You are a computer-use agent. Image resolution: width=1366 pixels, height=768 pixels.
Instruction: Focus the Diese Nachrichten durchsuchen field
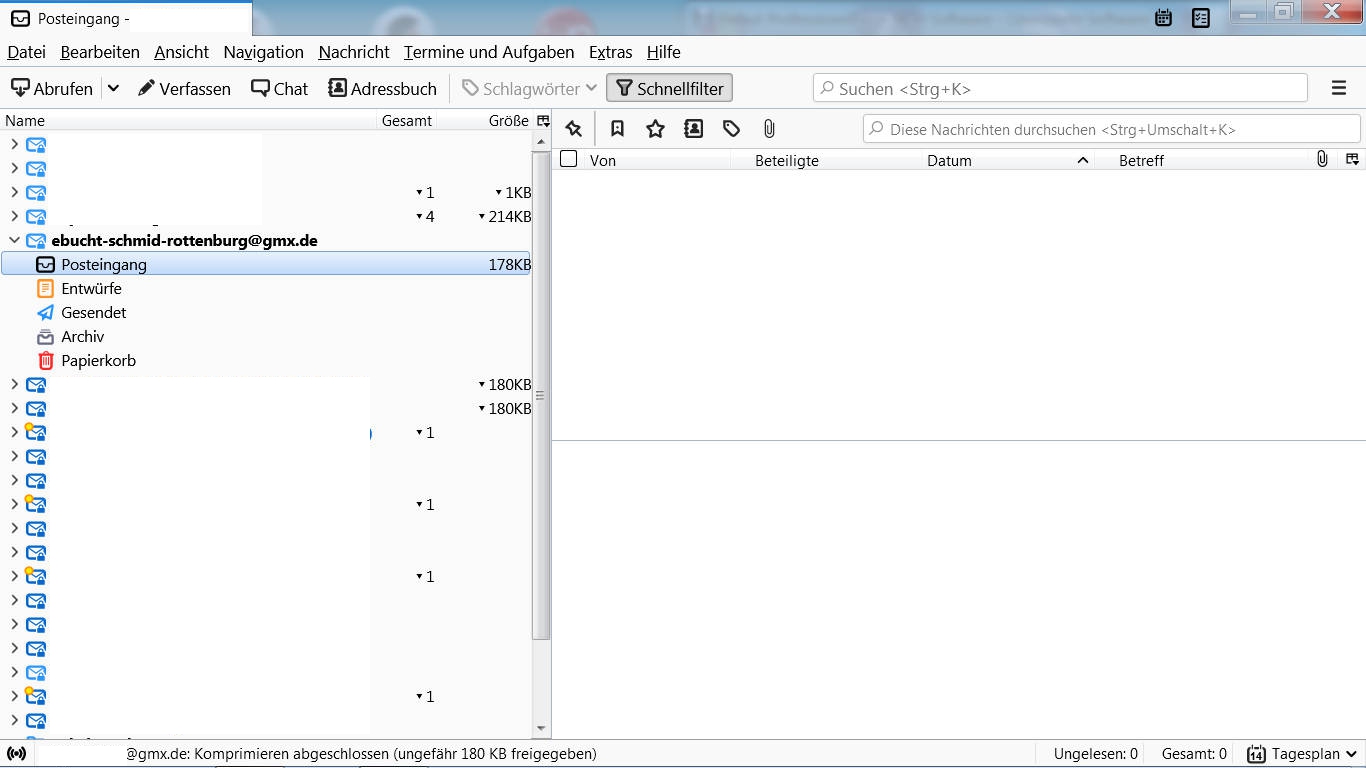tap(1112, 129)
